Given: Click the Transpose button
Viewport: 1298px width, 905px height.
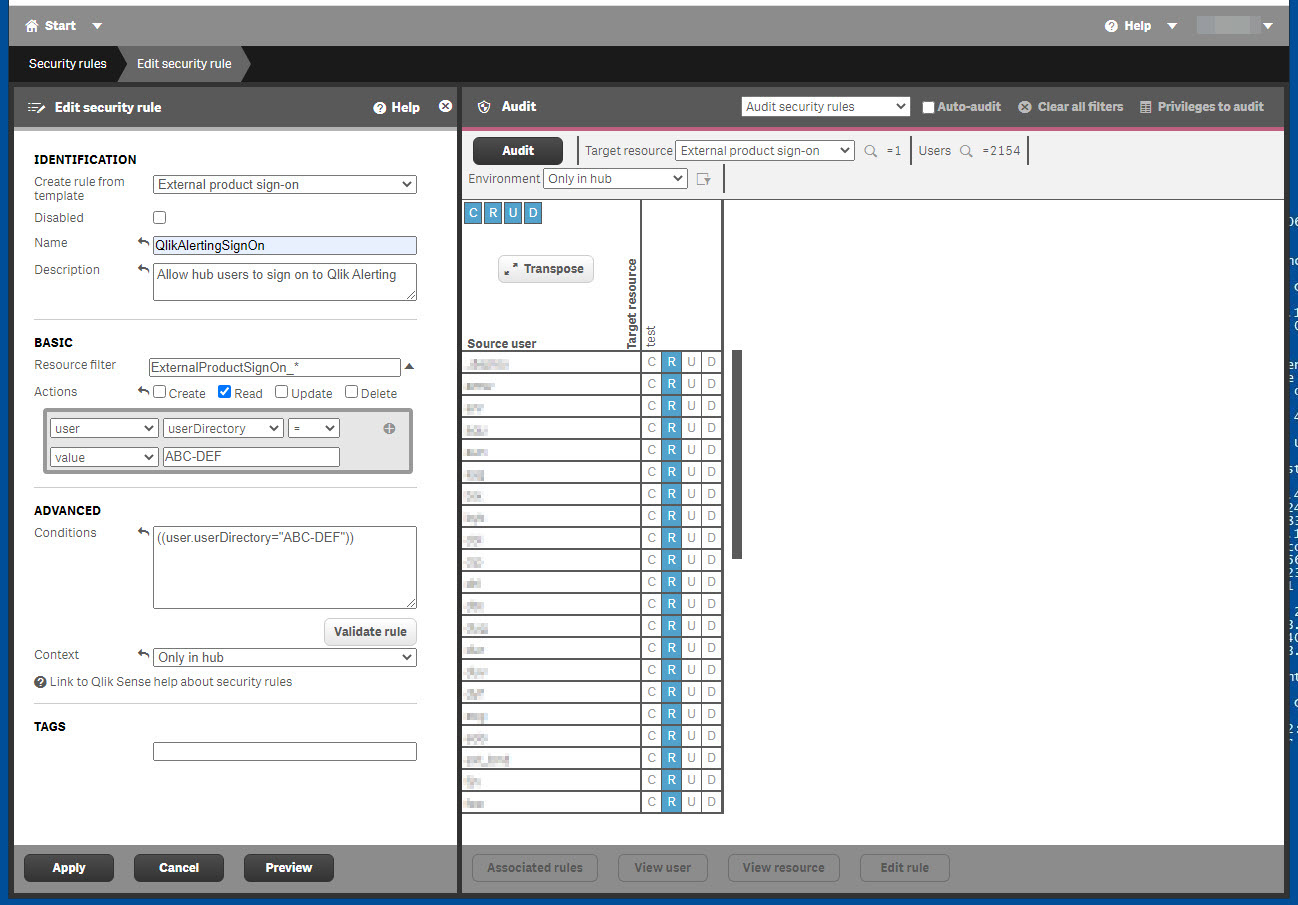Looking at the screenshot, I should (x=546, y=269).
